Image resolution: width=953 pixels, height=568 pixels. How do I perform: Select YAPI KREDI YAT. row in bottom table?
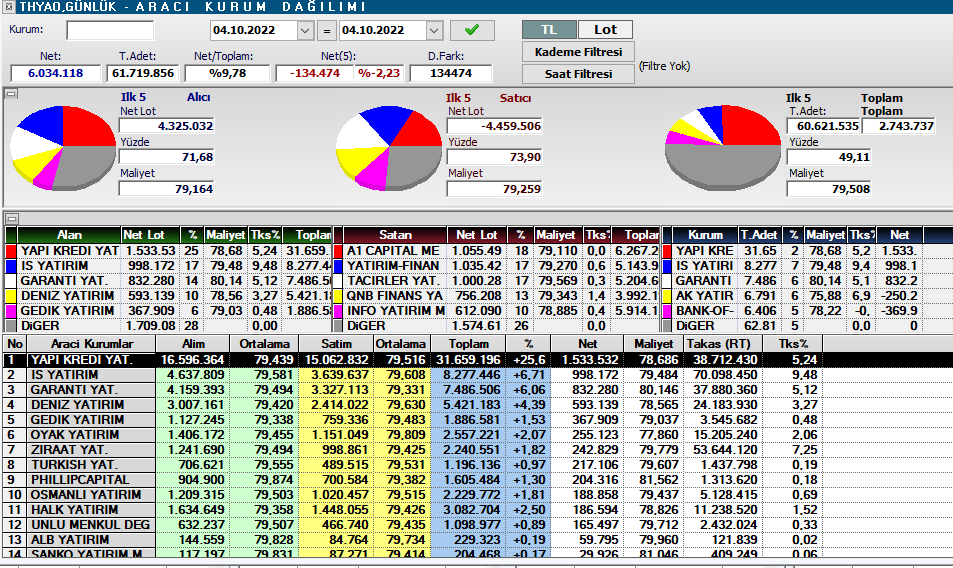476,360
